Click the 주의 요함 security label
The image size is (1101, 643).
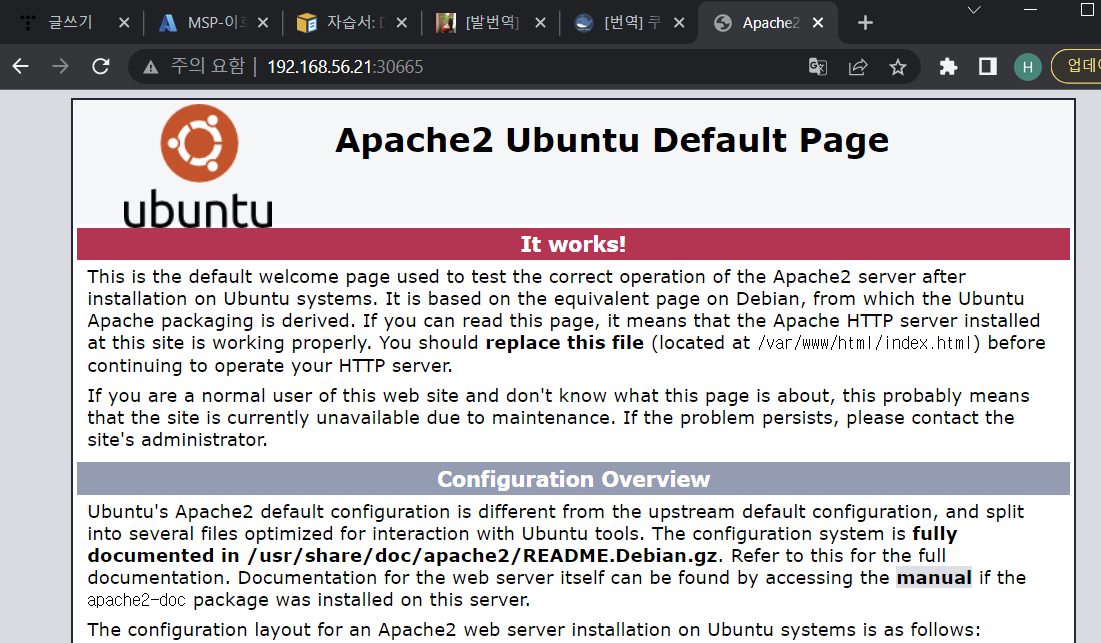pos(208,66)
